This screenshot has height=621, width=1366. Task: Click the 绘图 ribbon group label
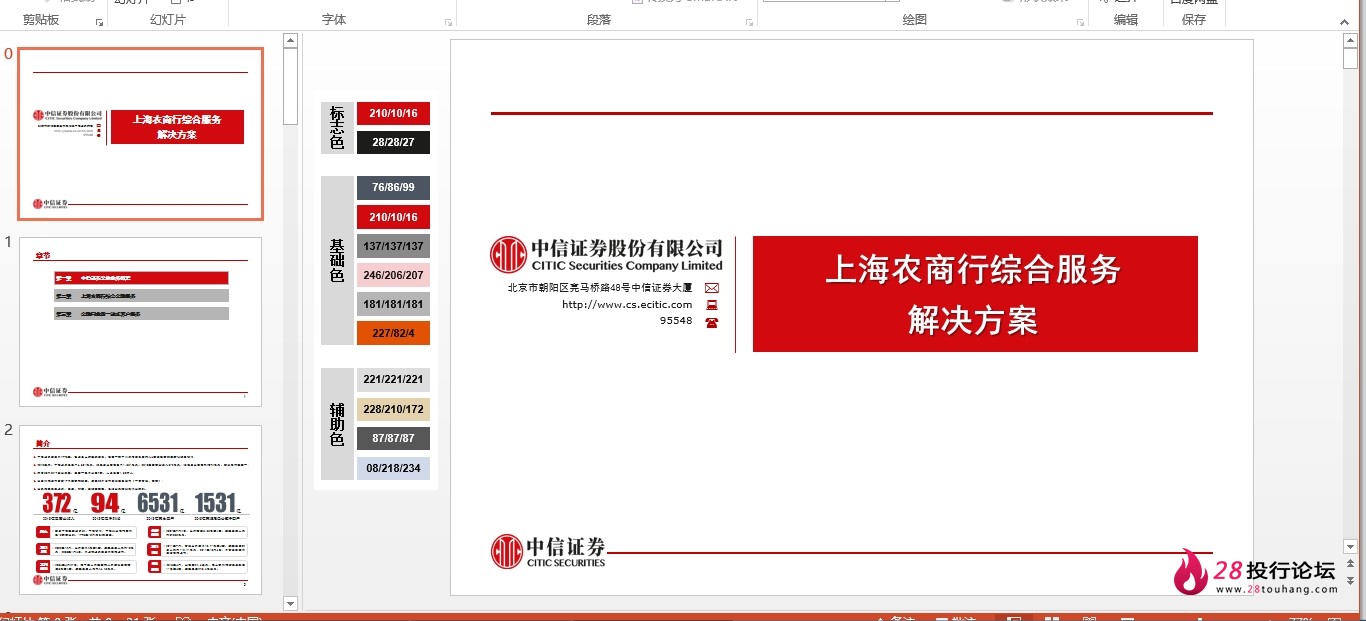(915, 20)
